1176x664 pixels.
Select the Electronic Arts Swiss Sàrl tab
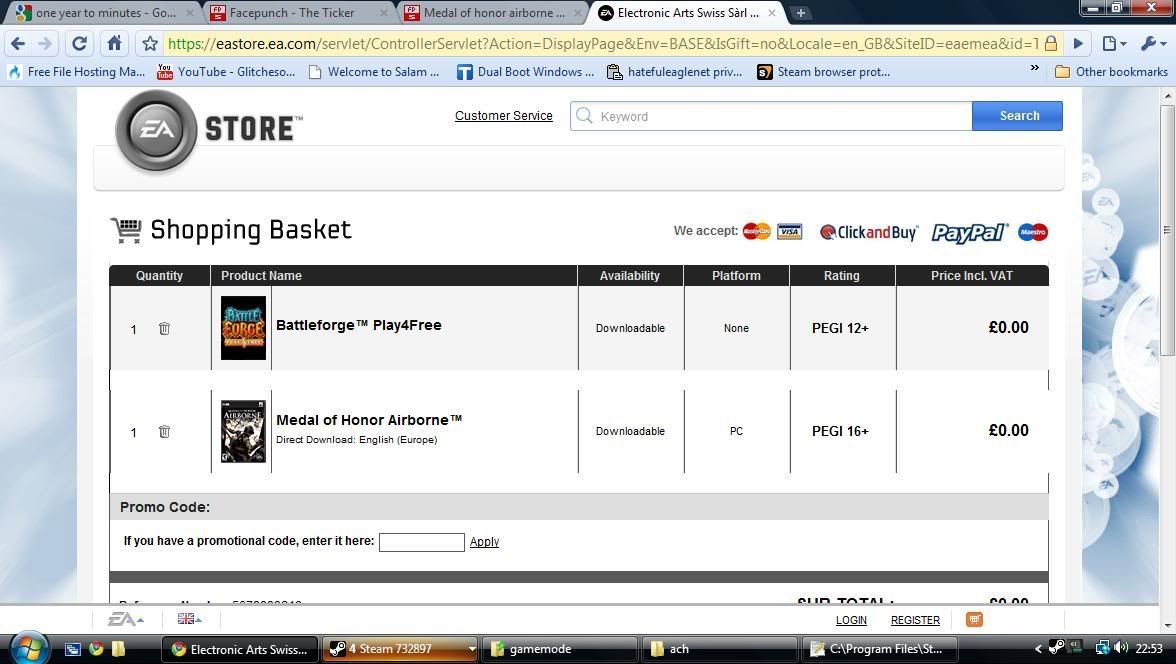[x=687, y=13]
